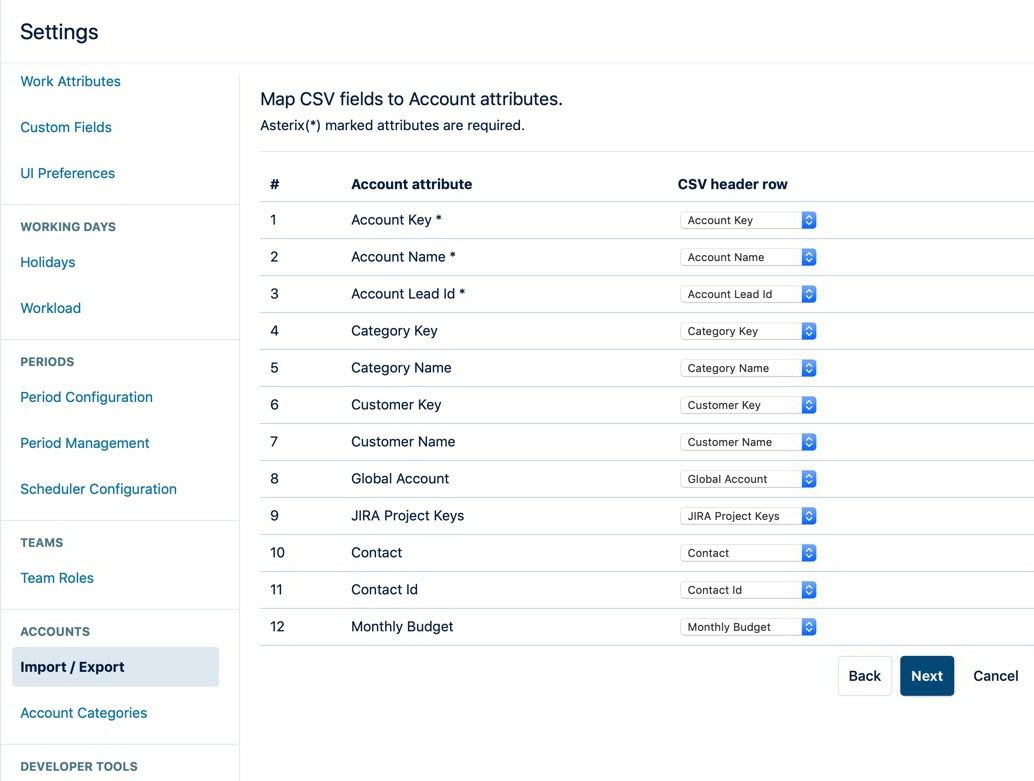Click the Next button
1034x781 pixels.
[926, 676]
